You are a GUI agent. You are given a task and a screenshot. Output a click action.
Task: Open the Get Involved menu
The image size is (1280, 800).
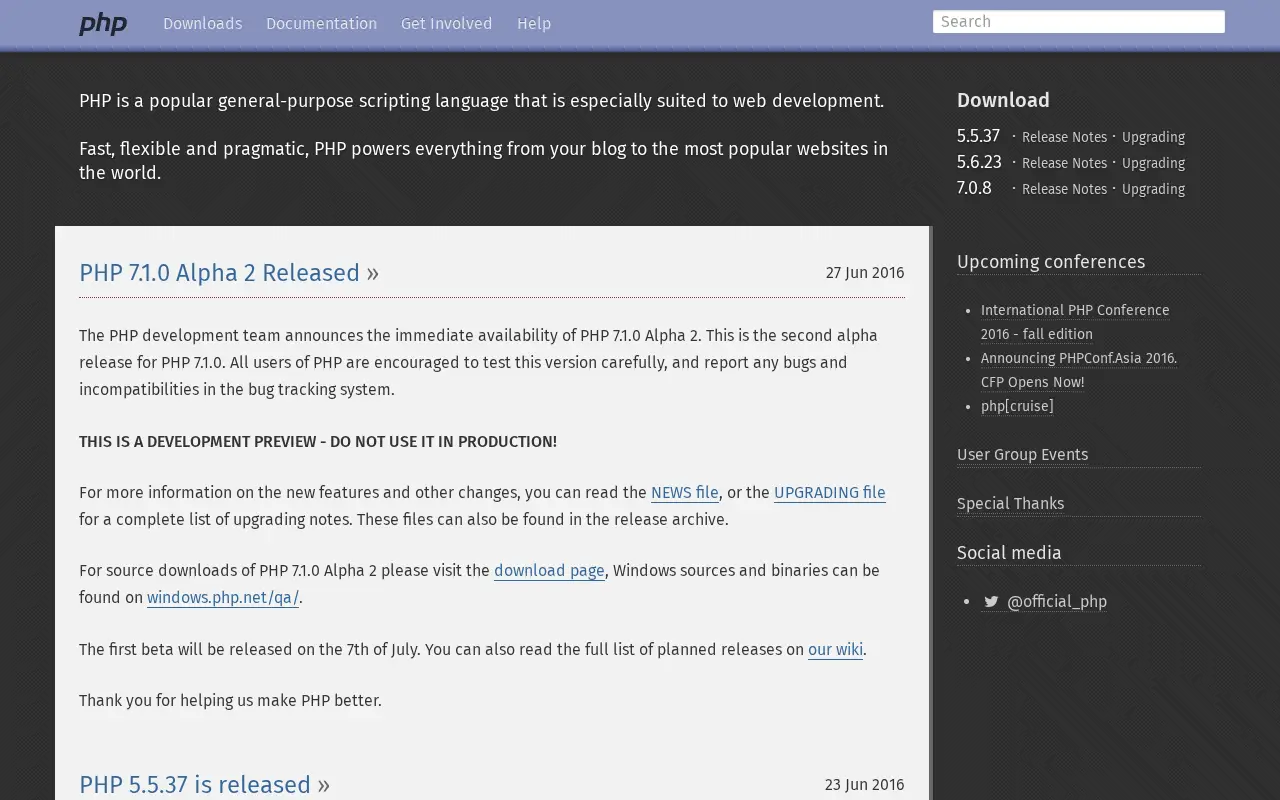pyautogui.click(x=446, y=23)
